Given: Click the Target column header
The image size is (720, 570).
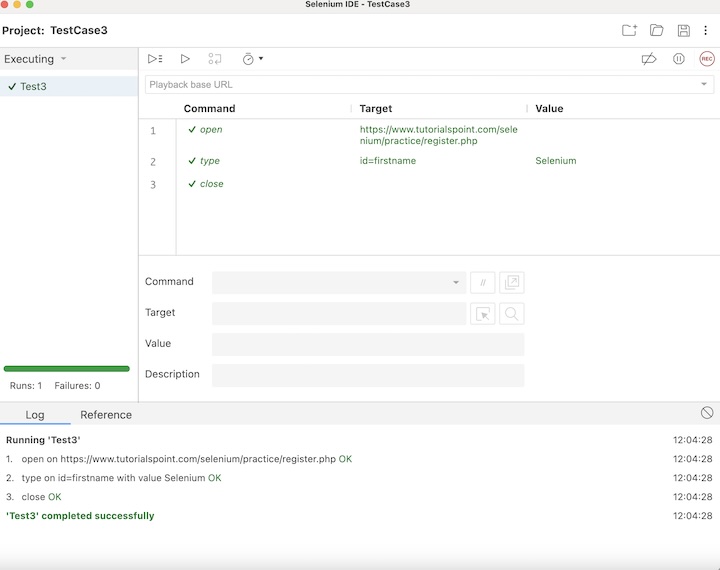Looking at the screenshot, I should 376,108.
